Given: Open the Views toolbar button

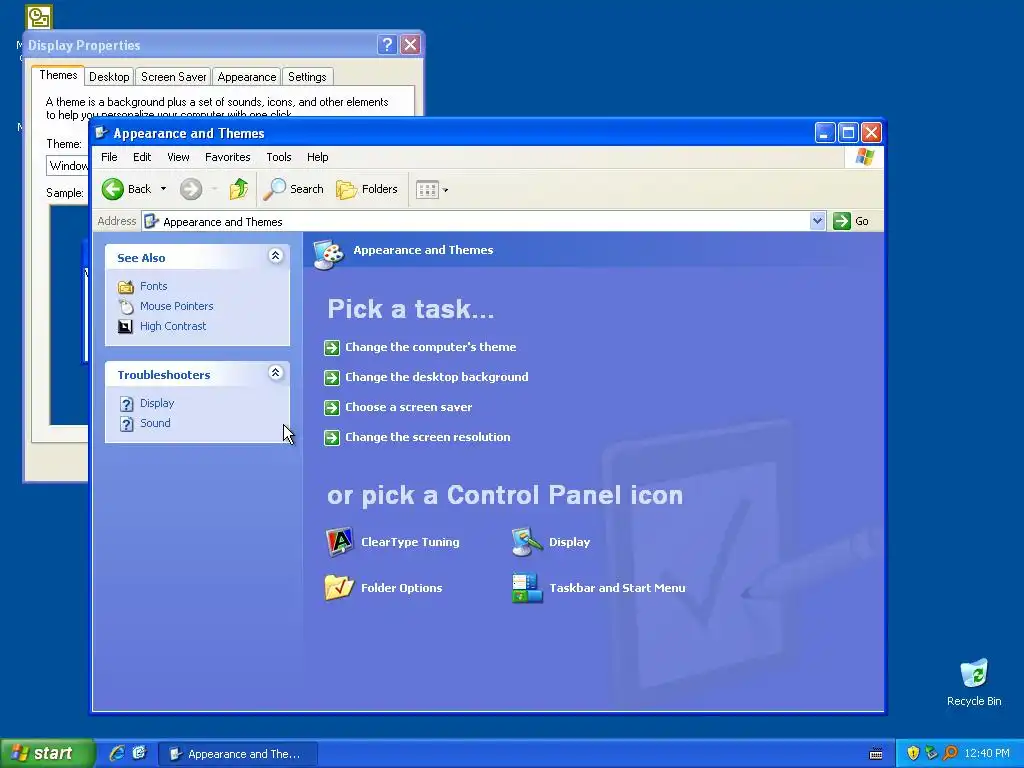Looking at the screenshot, I should 432,190.
